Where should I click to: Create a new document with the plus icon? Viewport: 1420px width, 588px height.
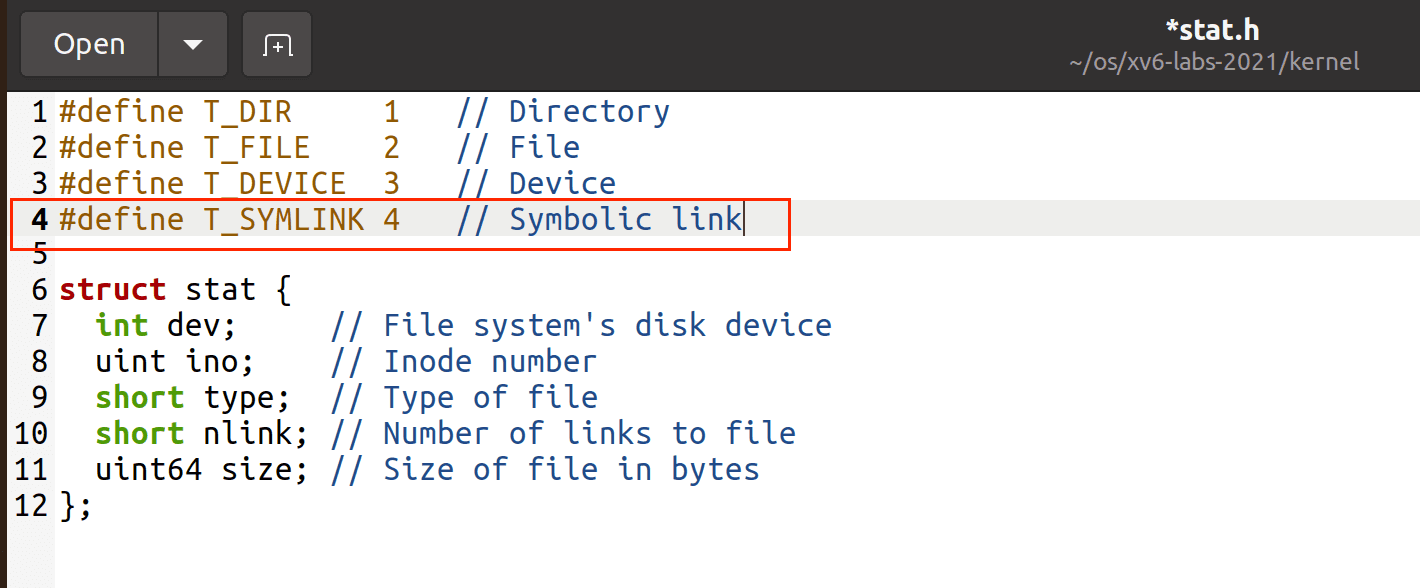click(277, 45)
